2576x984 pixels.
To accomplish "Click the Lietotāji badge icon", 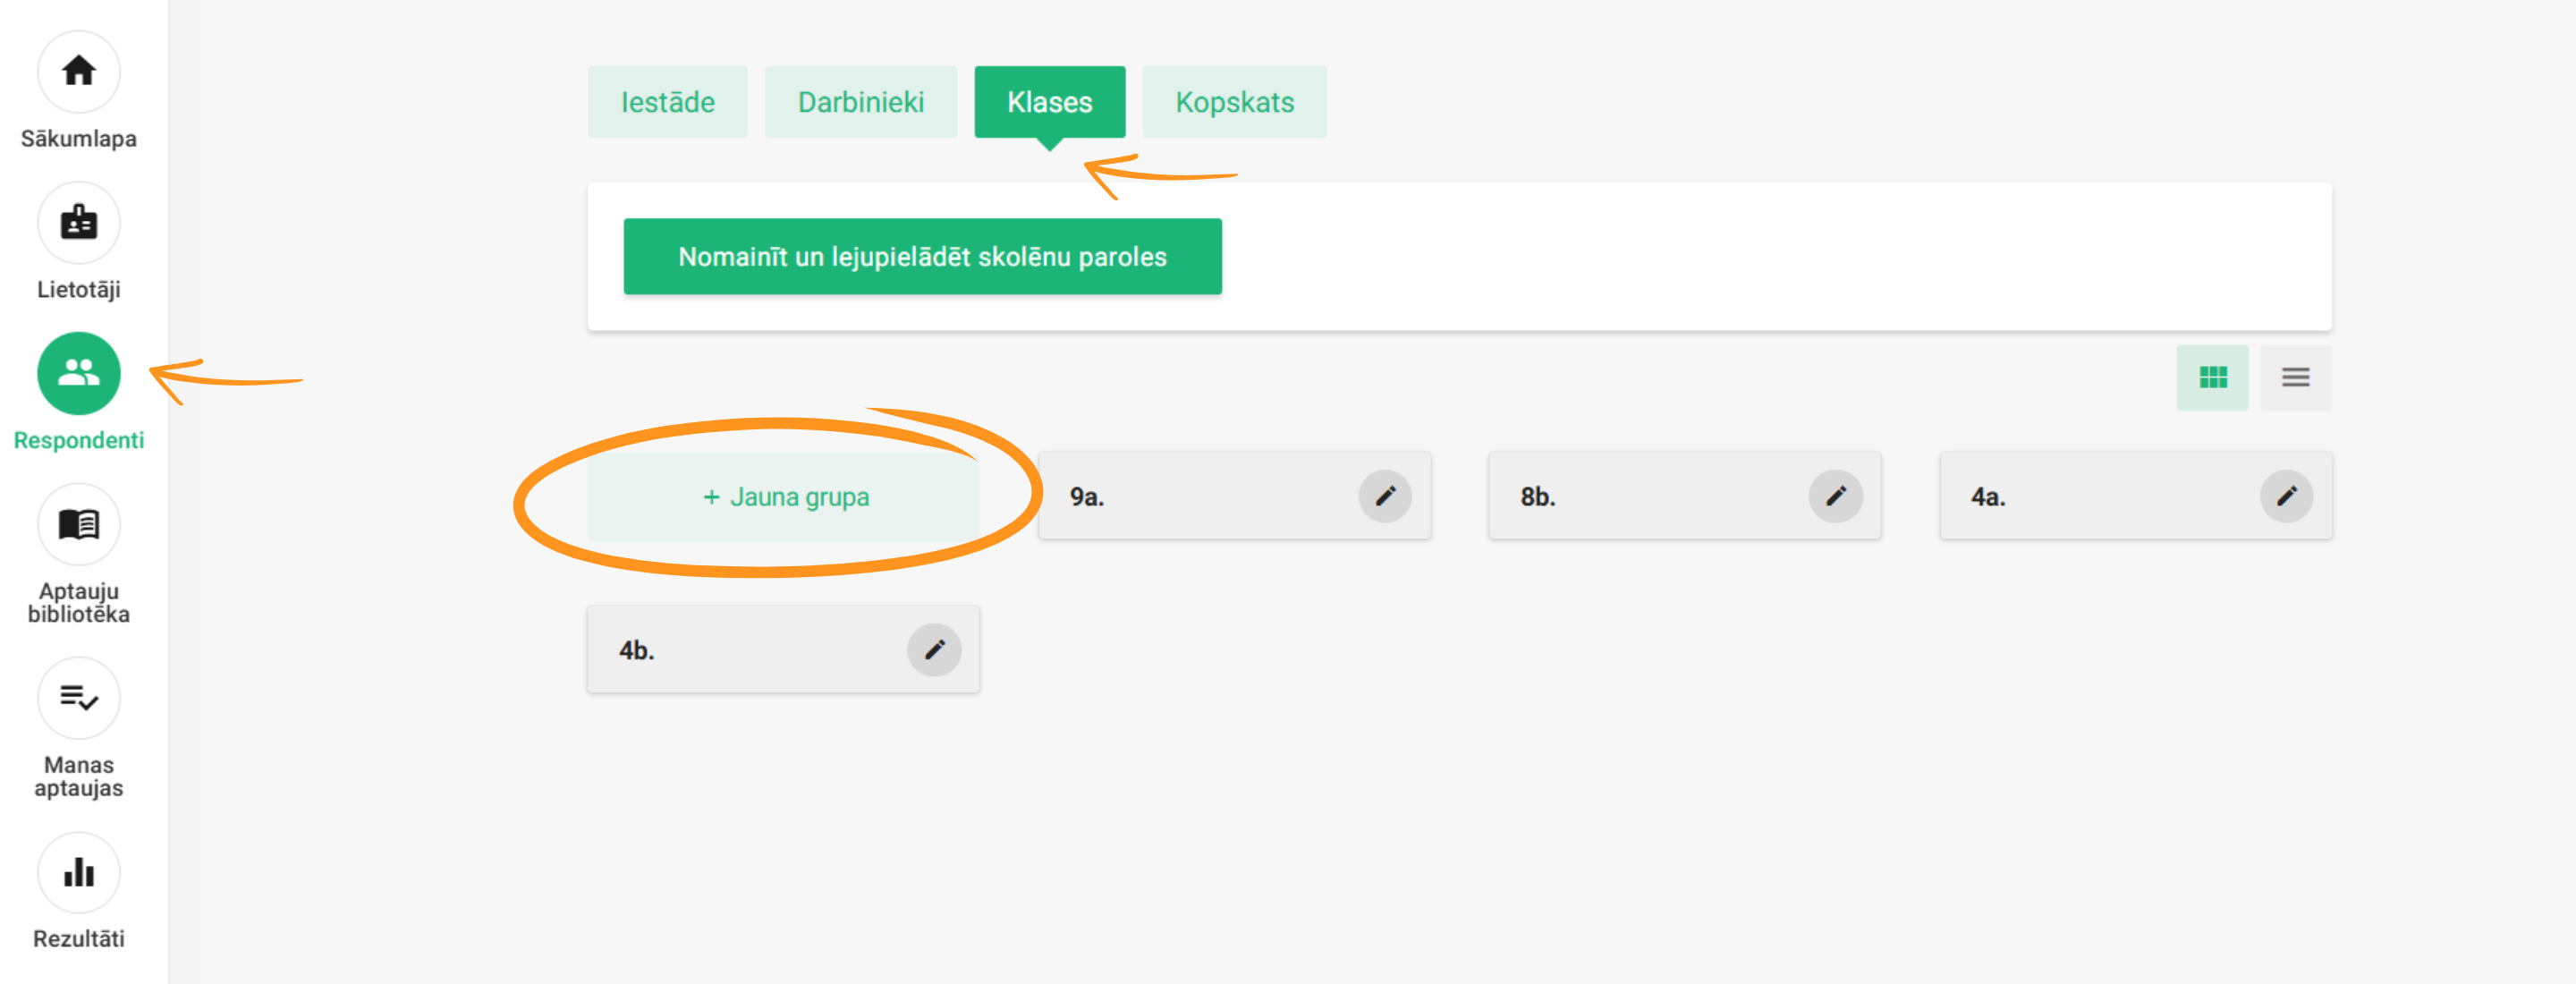I will click(78, 222).
